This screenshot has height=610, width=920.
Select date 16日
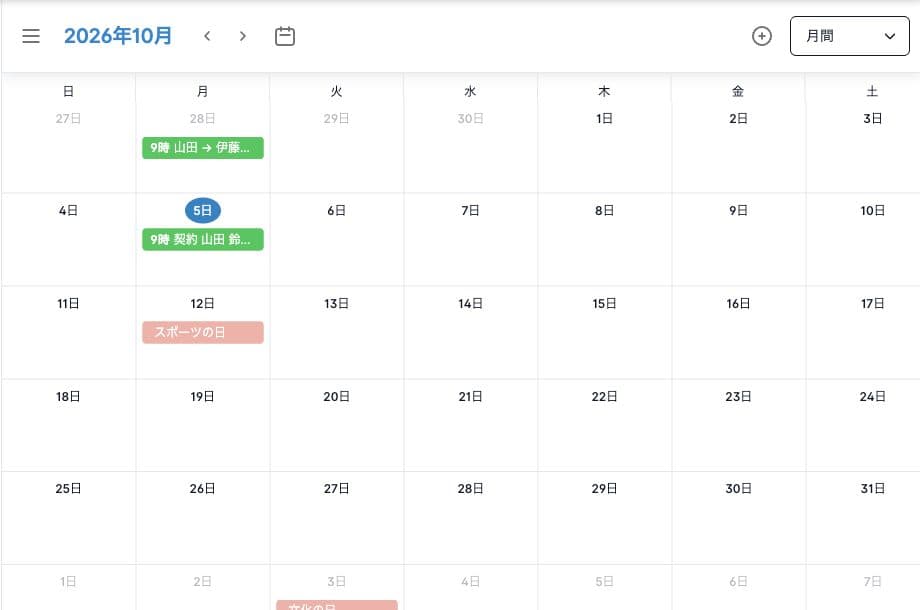tap(738, 304)
